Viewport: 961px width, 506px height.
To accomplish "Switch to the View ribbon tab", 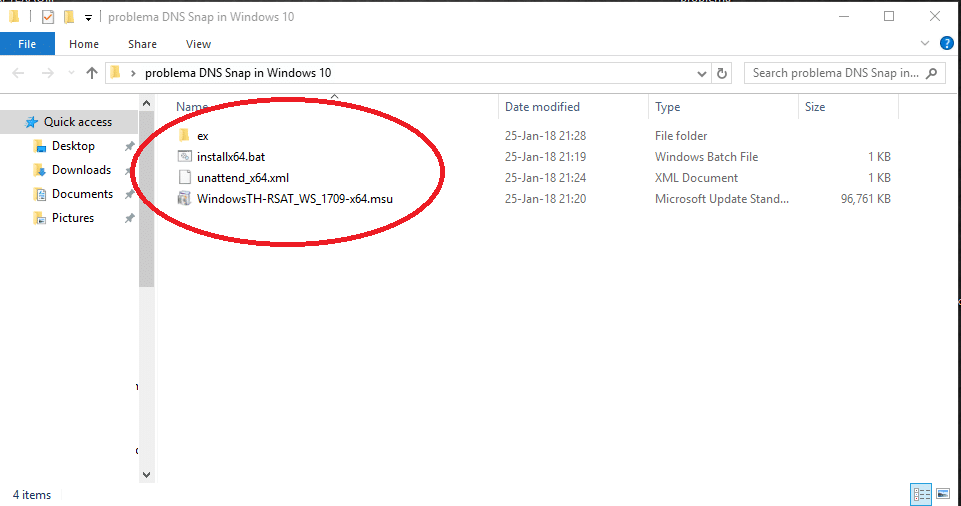I will (198, 44).
